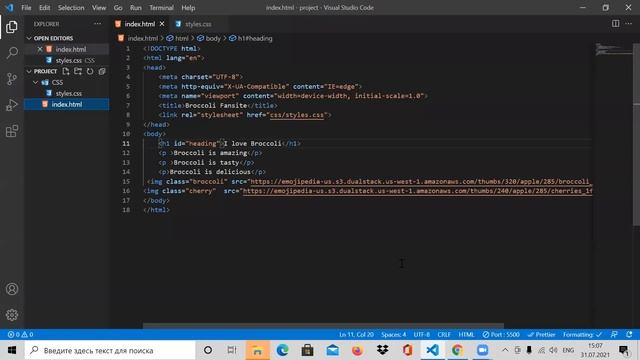Click the vertical editor scrollbar
Viewport: 640px width, 360px height.
pos(636,135)
